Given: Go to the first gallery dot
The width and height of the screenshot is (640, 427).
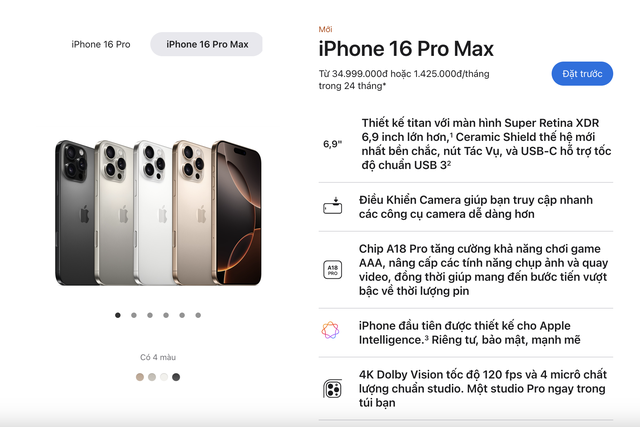Looking at the screenshot, I should 118,315.
